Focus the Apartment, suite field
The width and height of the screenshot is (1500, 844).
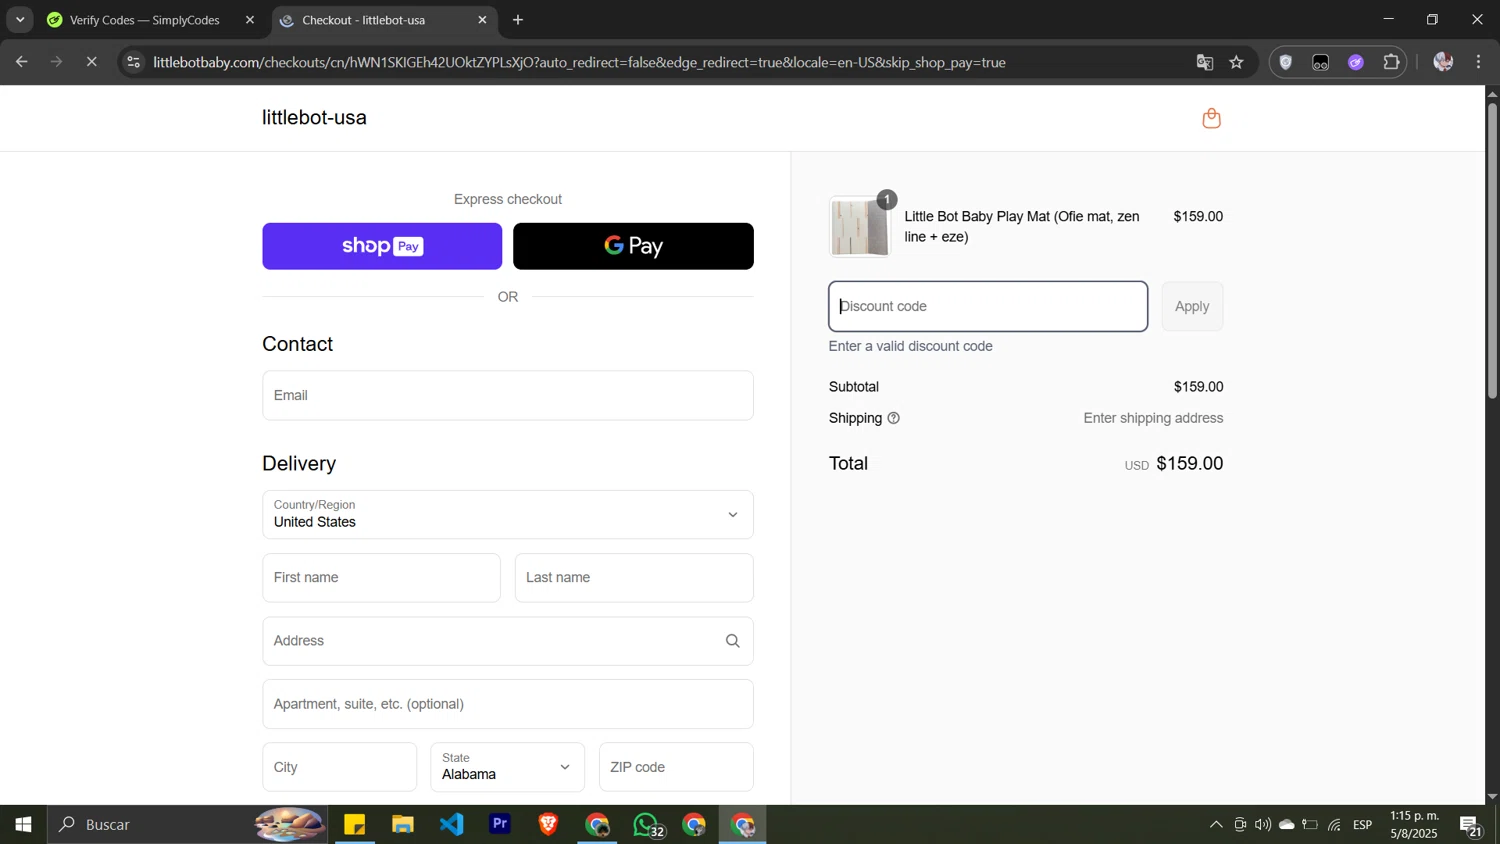click(508, 704)
